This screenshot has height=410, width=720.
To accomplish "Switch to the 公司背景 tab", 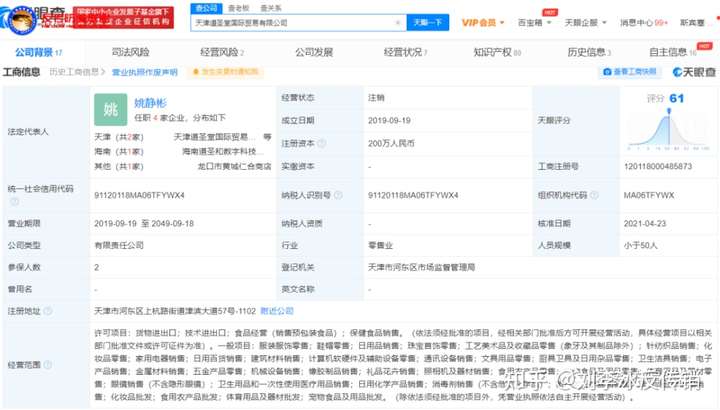I will click(x=39, y=52).
